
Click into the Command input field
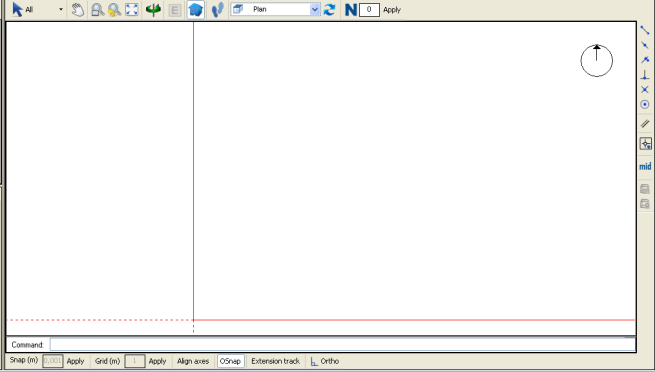(343, 344)
